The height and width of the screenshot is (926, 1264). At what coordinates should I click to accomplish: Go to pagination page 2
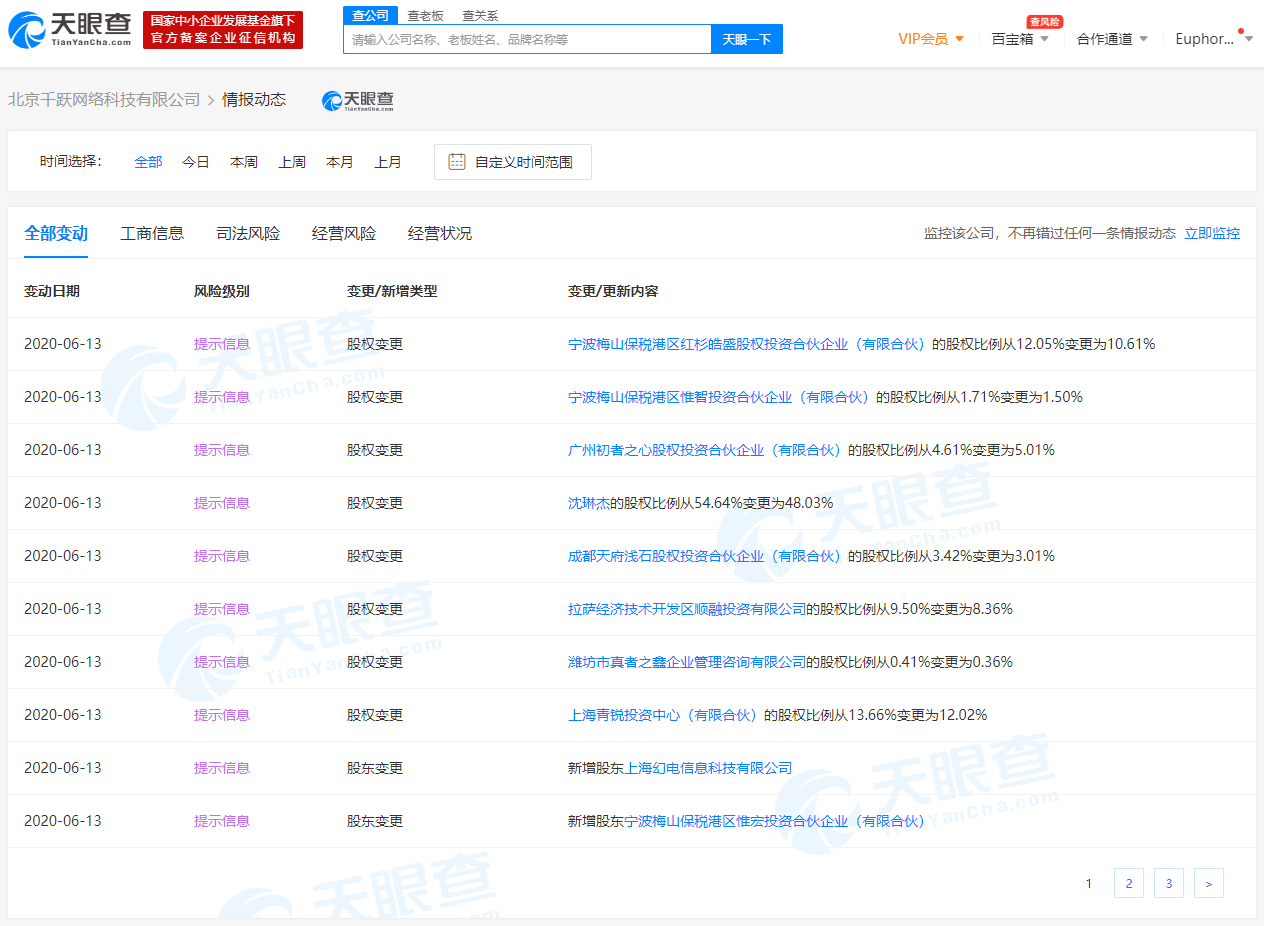tap(1128, 883)
